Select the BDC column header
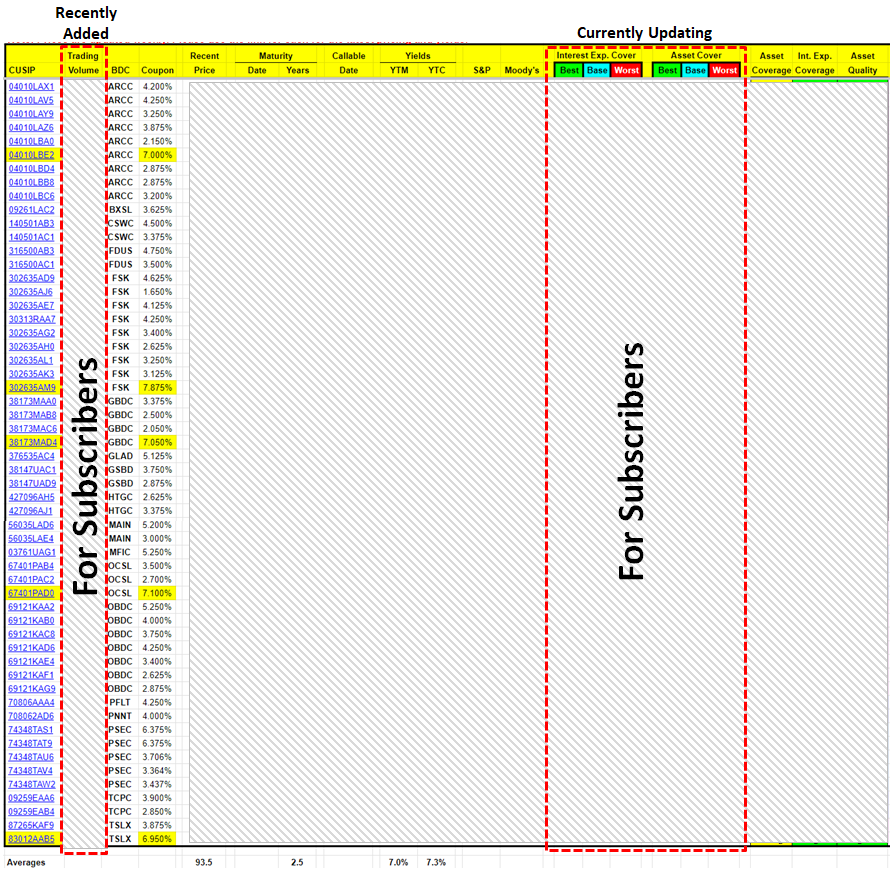The image size is (890, 872). 120,70
